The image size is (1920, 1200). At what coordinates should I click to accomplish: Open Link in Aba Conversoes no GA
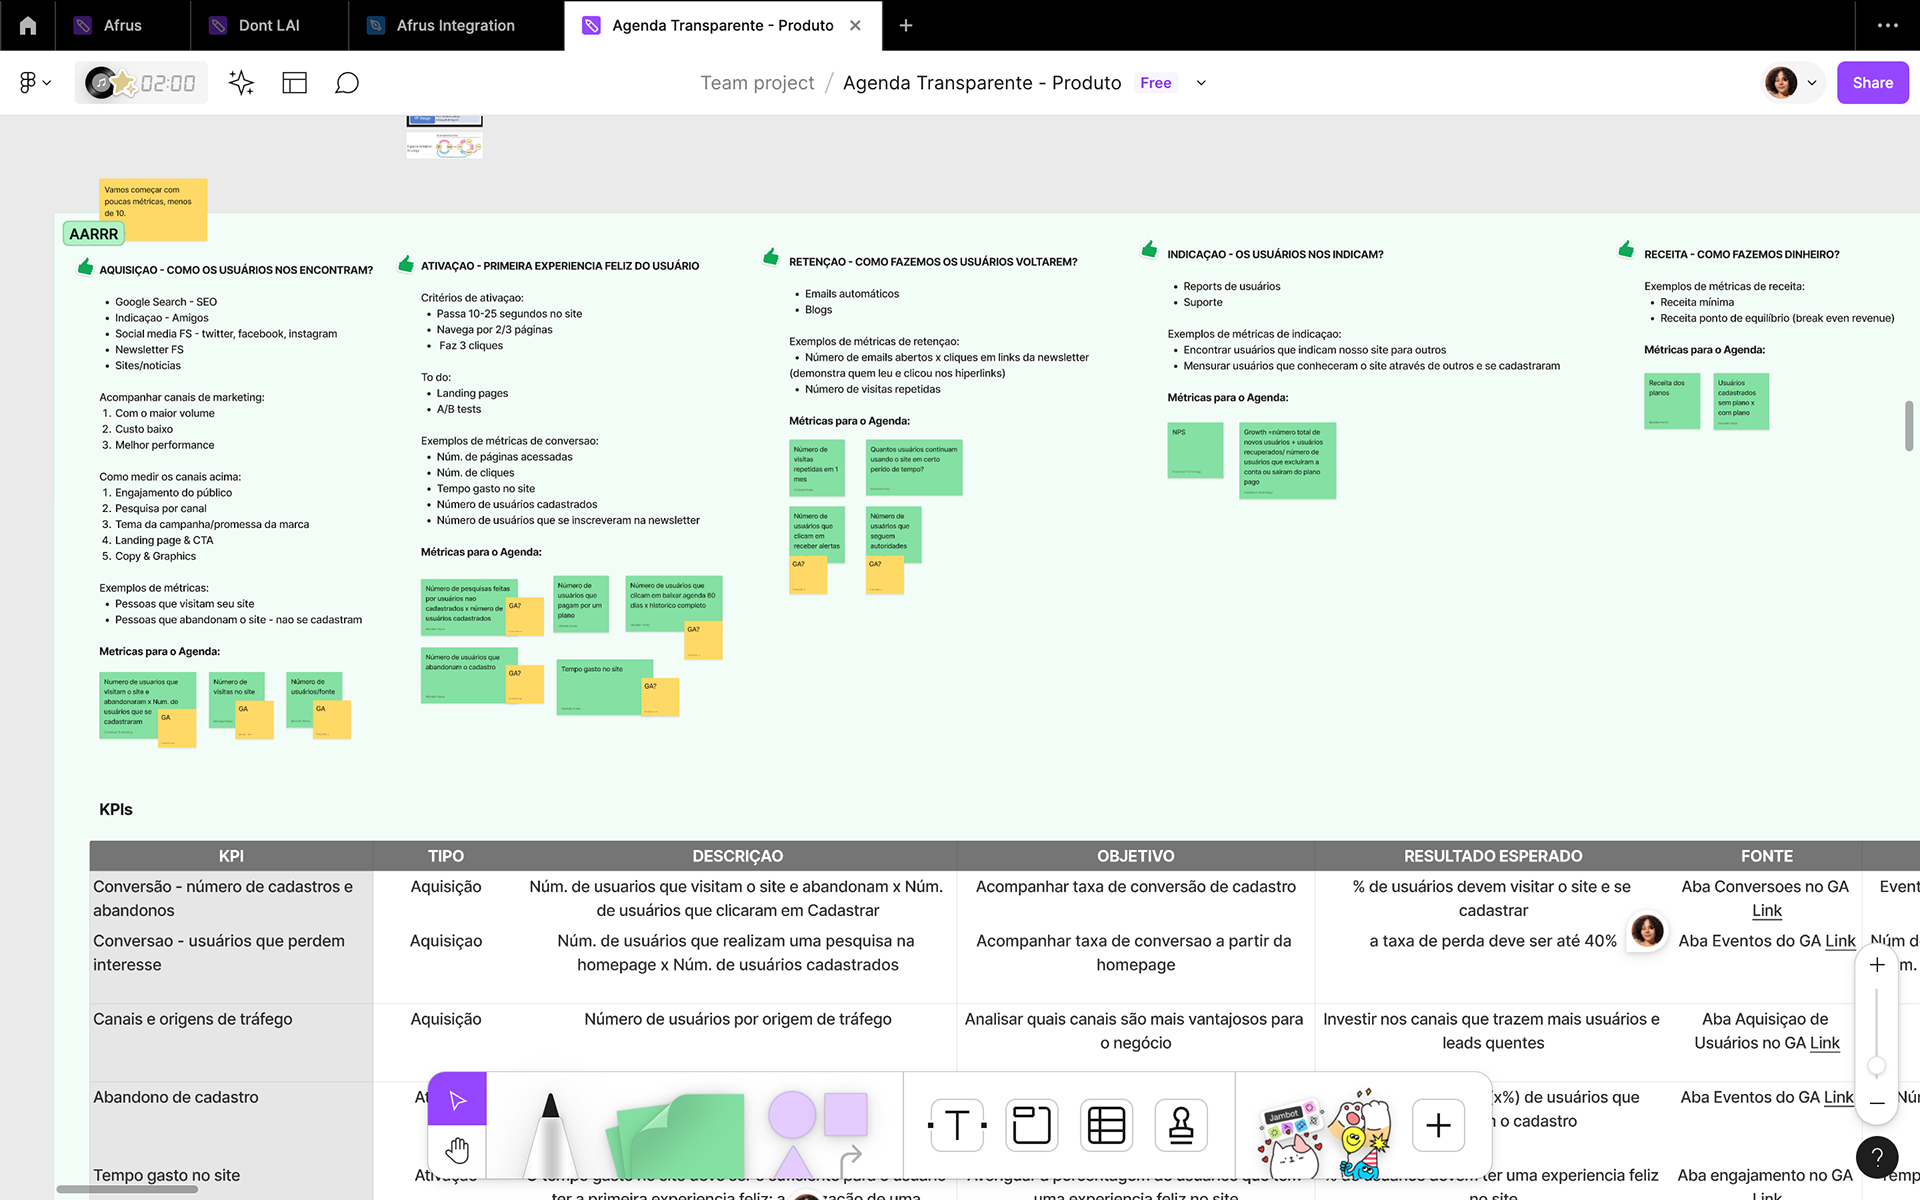[1766, 910]
